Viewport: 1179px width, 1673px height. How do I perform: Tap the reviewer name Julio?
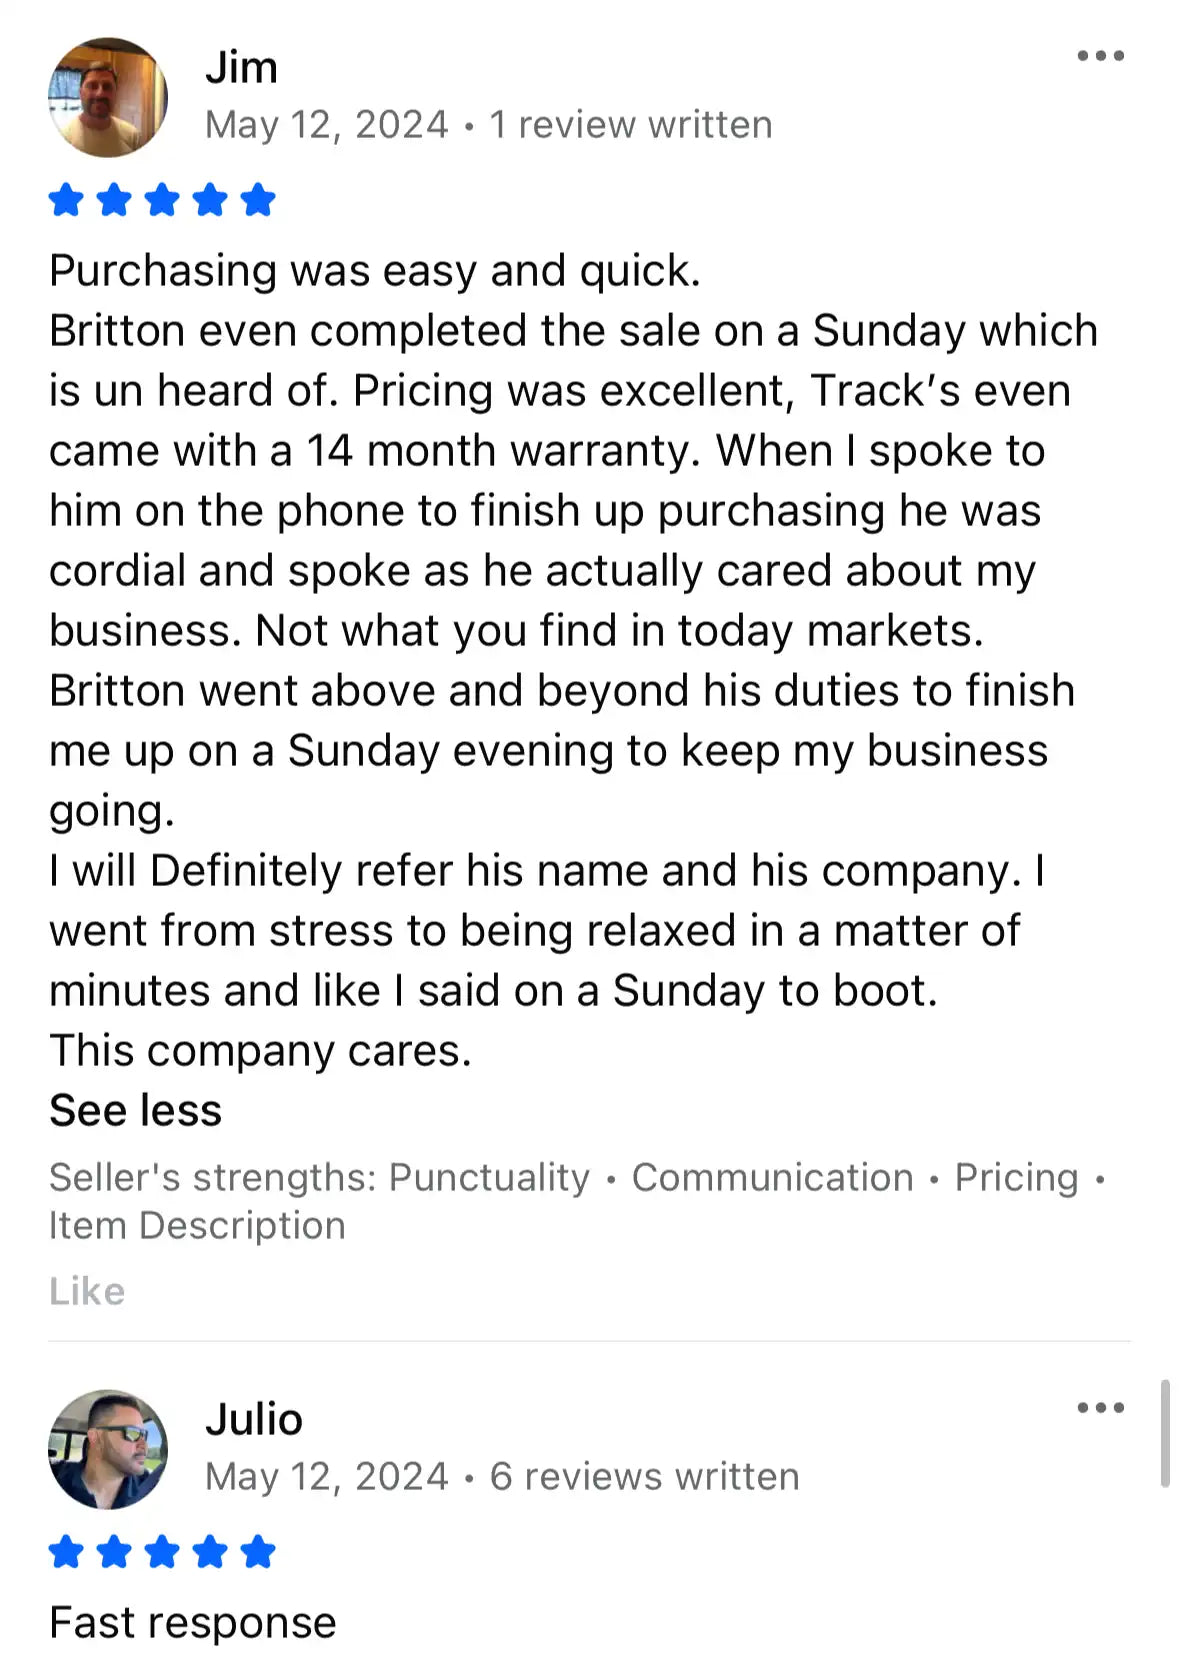click(x=254, y=1420)
